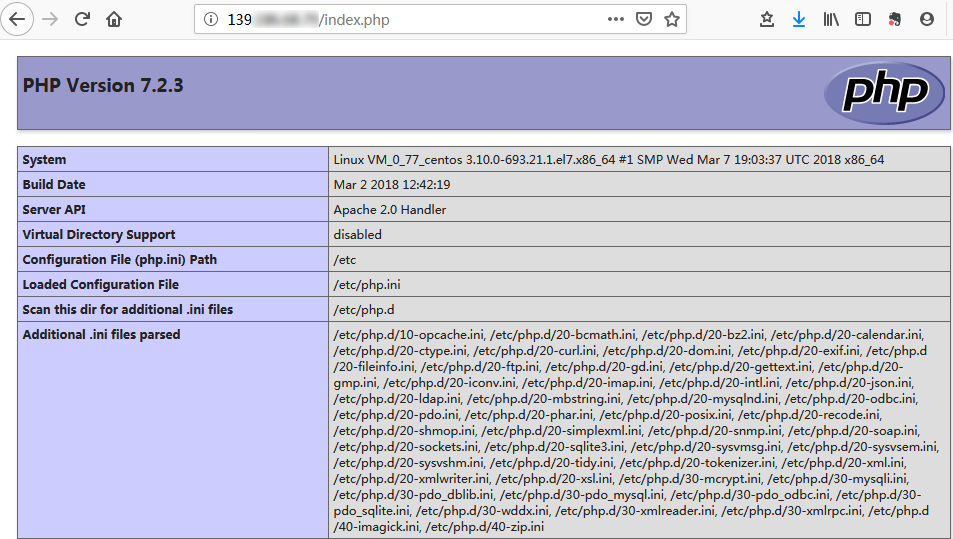Select /etc/php.d/30-mysqli.ini in parsed list

click(x=838, y=479)
